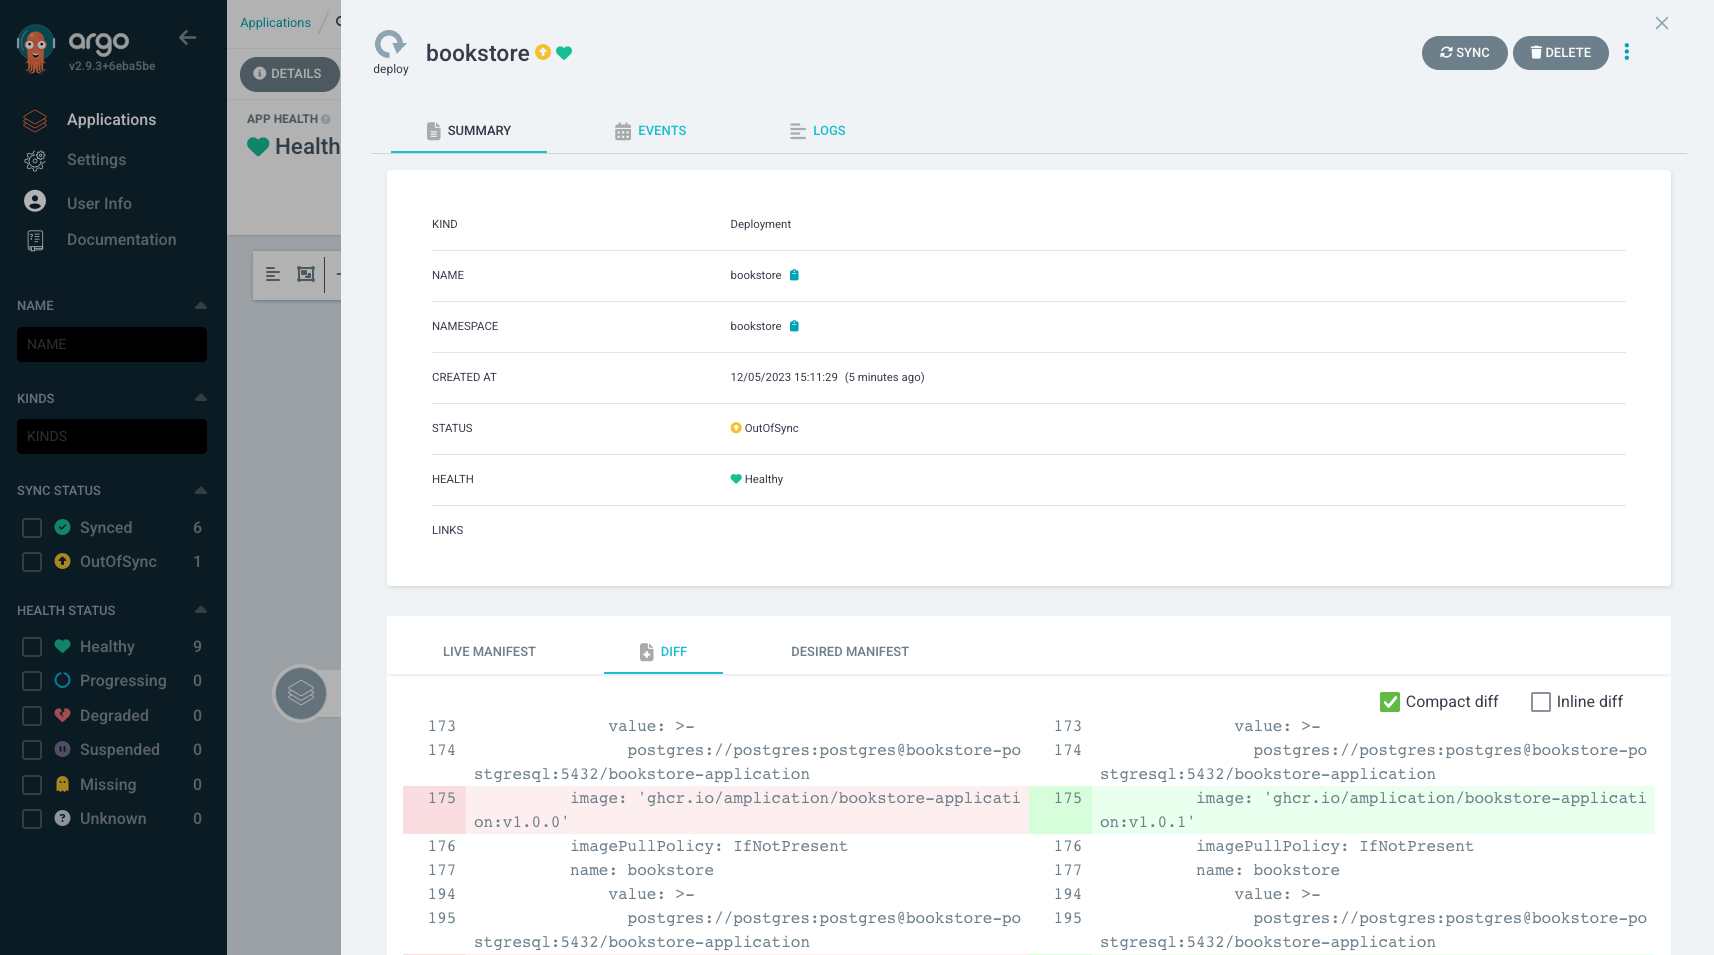1714x955 pixels.
Task: Collapse the KINDS filter section
Action: coord(201,398)
